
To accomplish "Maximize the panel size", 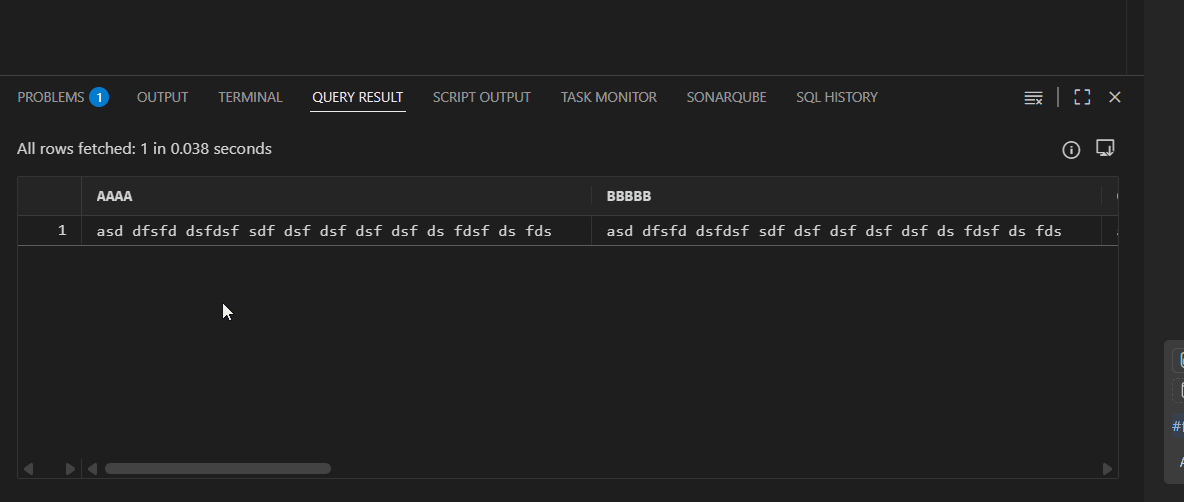I will click(1082, 97).
